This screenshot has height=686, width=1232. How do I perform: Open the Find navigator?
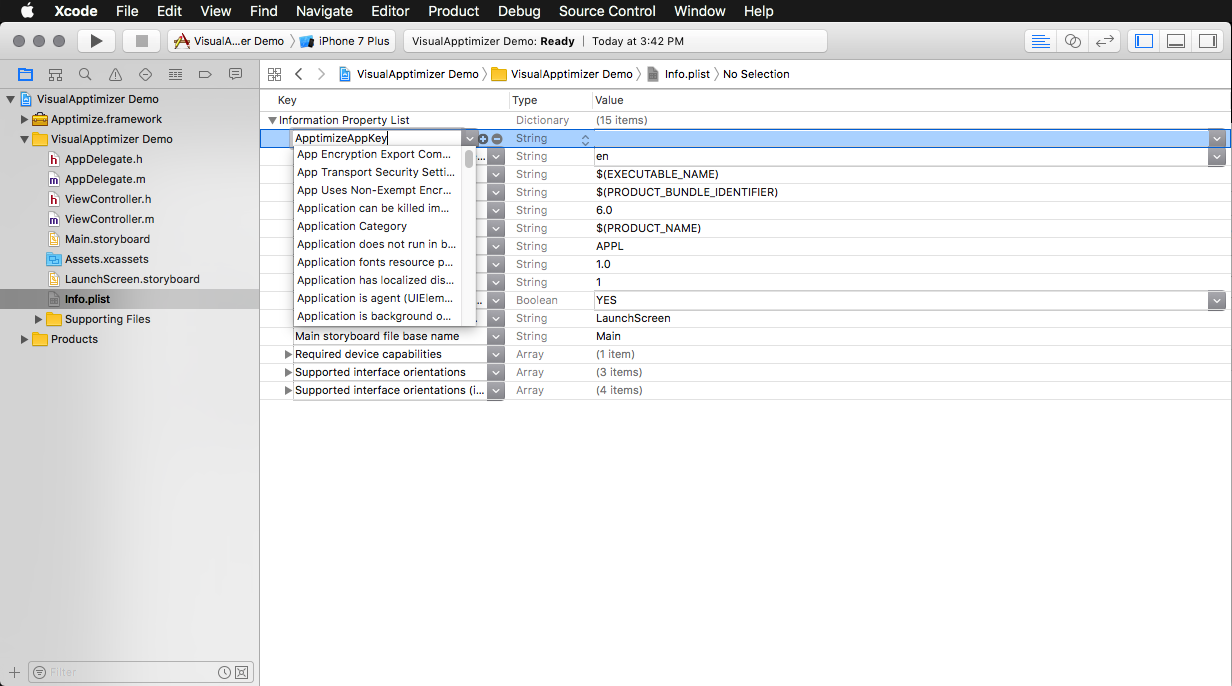(x=85, y=74)
